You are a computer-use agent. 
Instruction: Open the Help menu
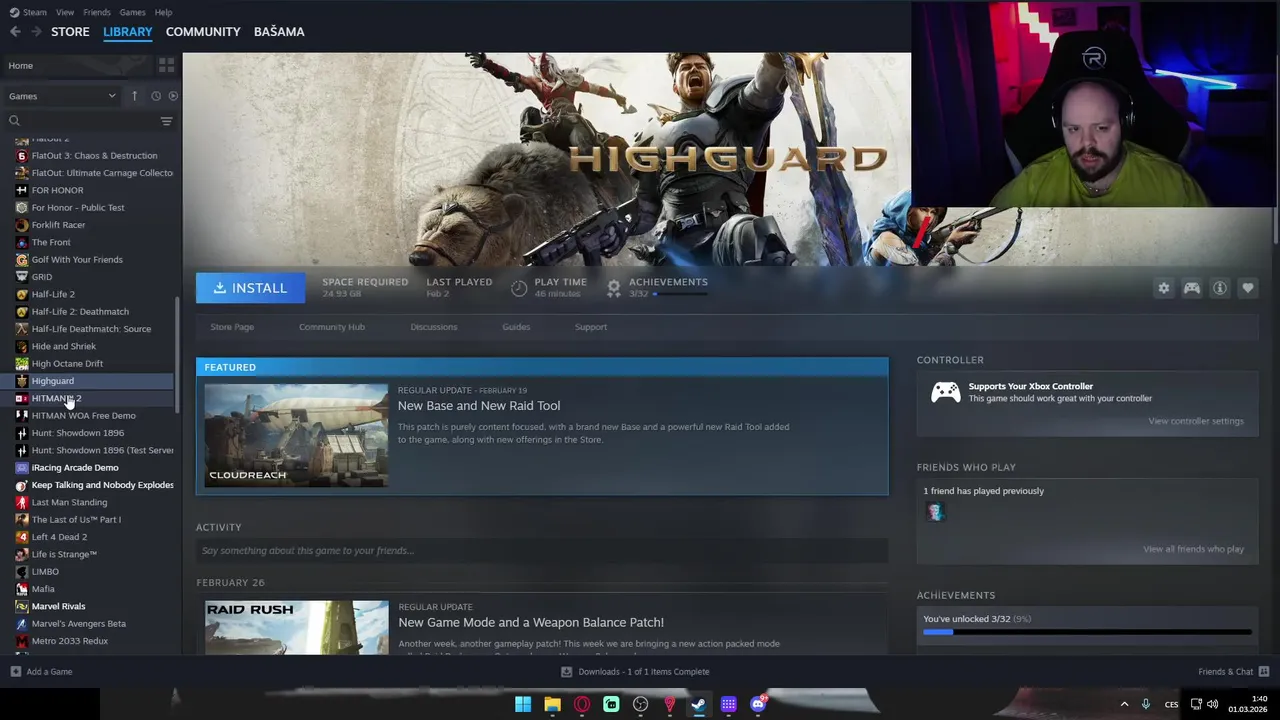163,12
